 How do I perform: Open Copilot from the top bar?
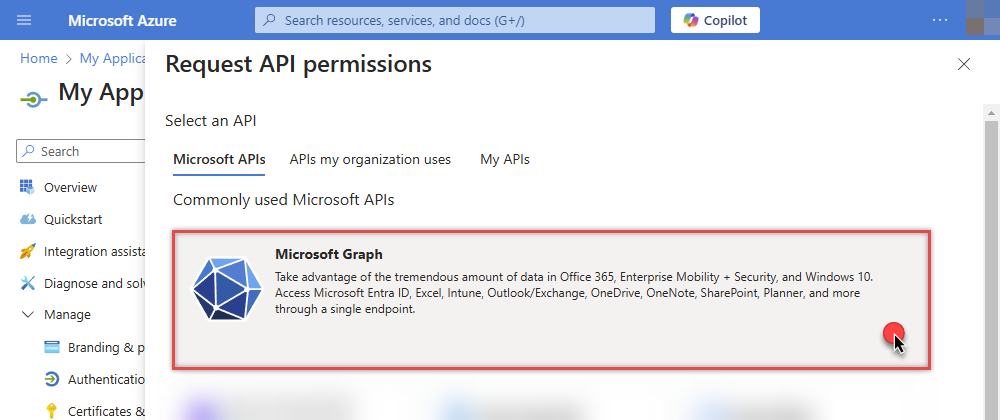pyautogui.click(x=715, y=20)
